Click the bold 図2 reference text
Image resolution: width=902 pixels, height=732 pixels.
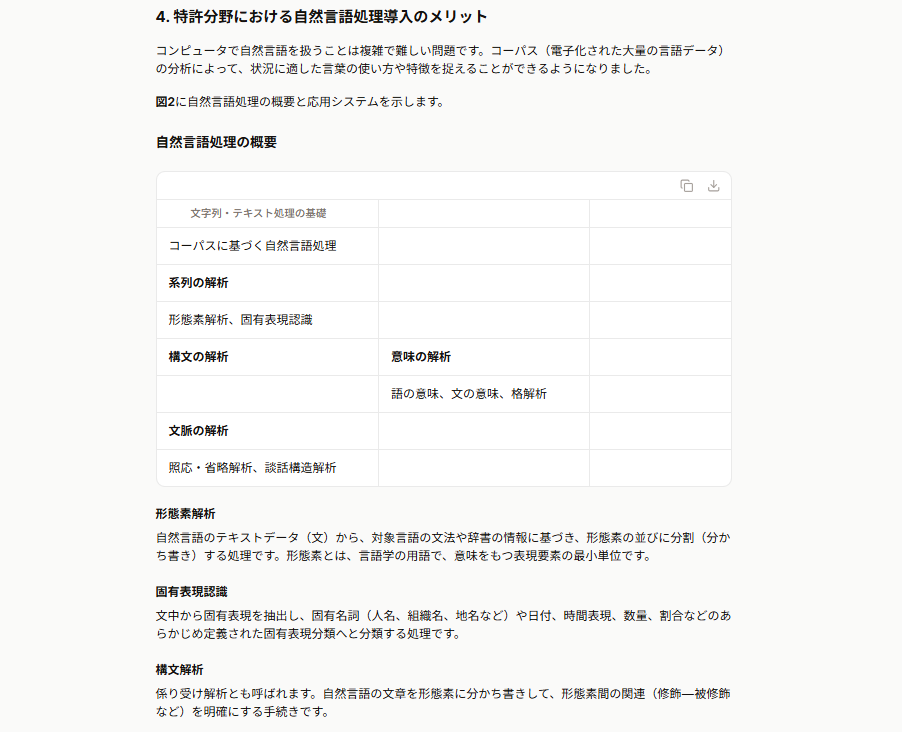[165, 102]
